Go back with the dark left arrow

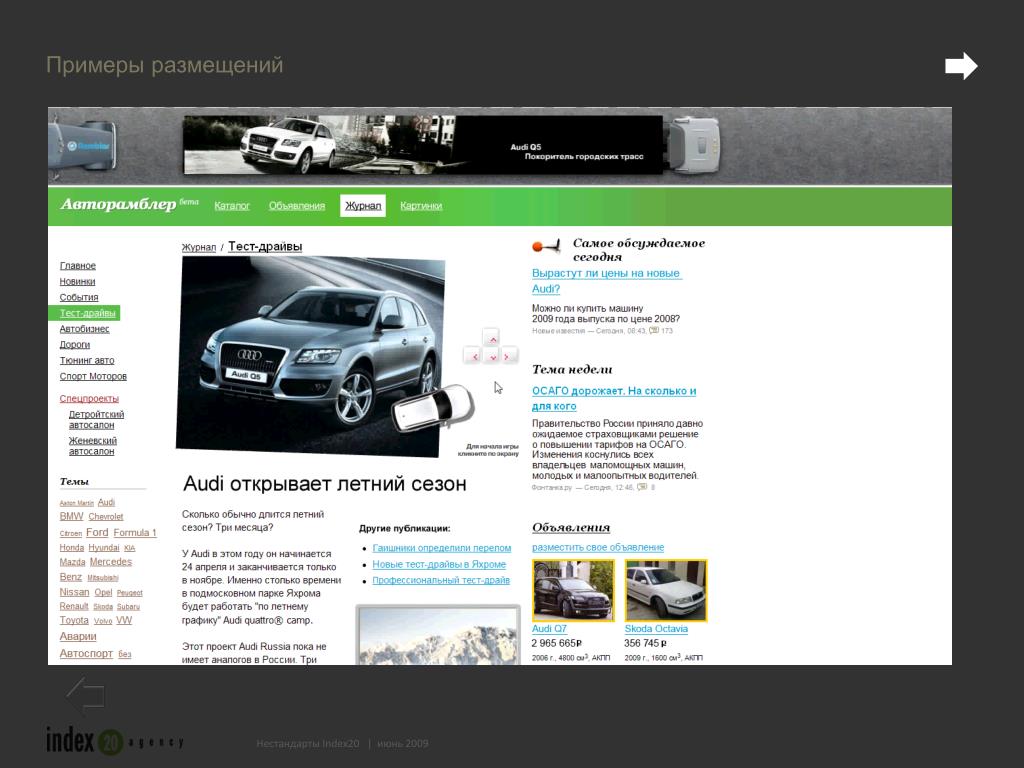click(x=86, y=696)
